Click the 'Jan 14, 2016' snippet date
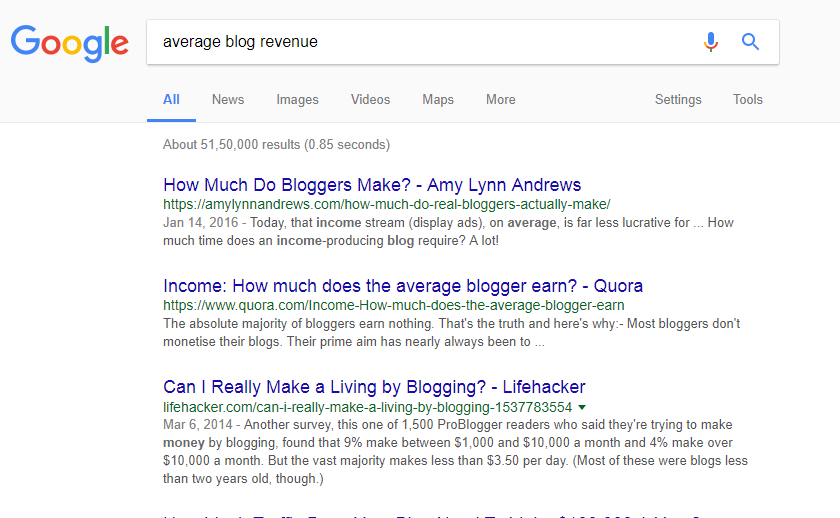 pyautogui.click(x=200, y=223)
